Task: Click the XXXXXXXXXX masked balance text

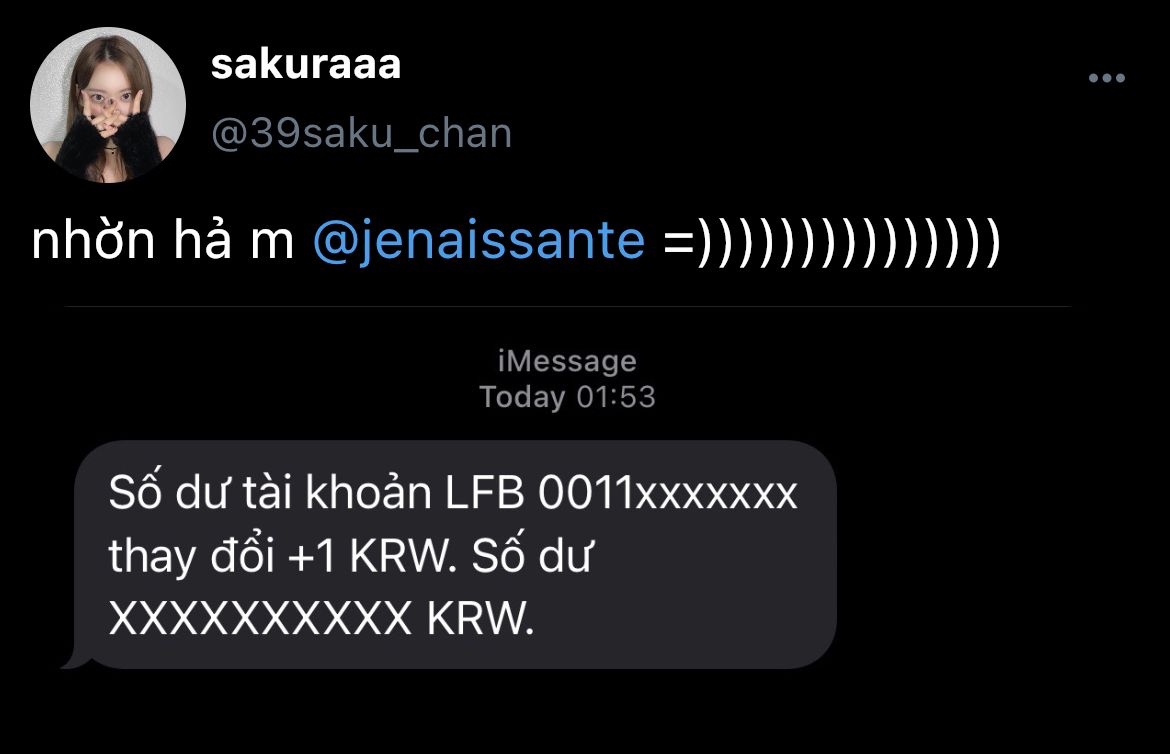Action: [260, 619]
